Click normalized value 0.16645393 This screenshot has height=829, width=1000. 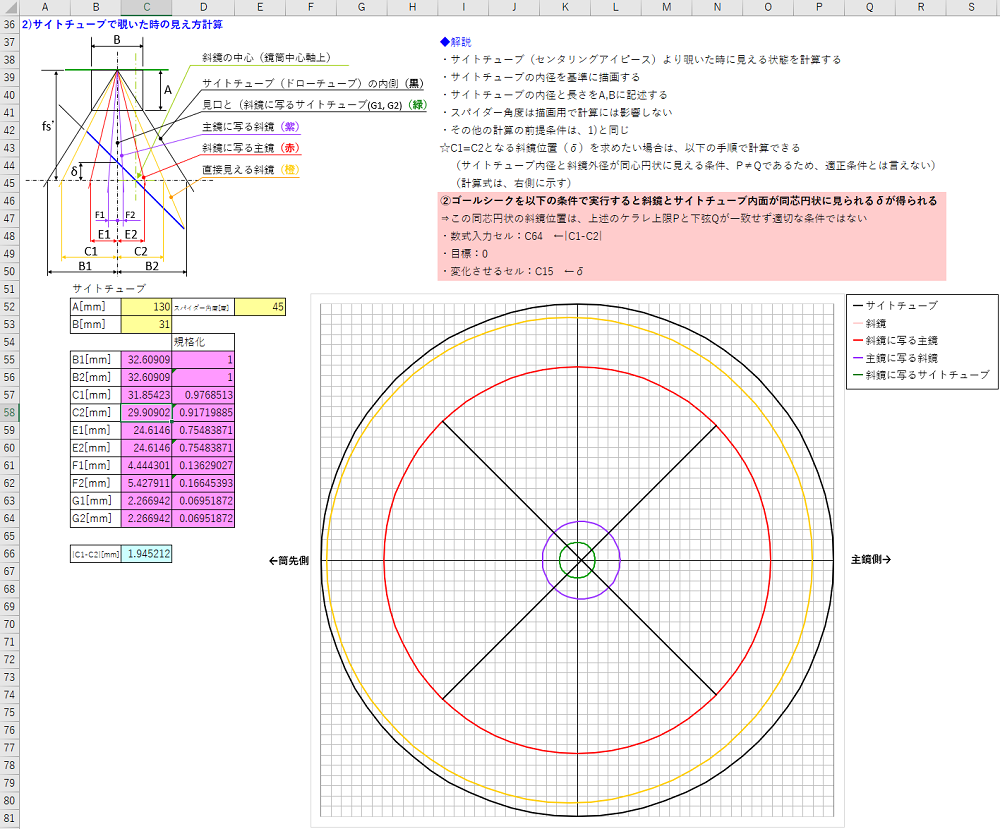coord(203,483)
